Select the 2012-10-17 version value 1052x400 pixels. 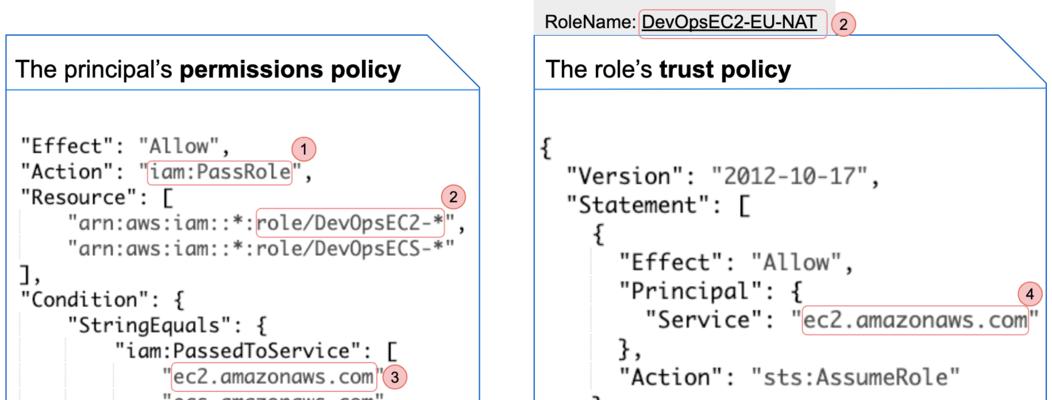tap(788, 177)
